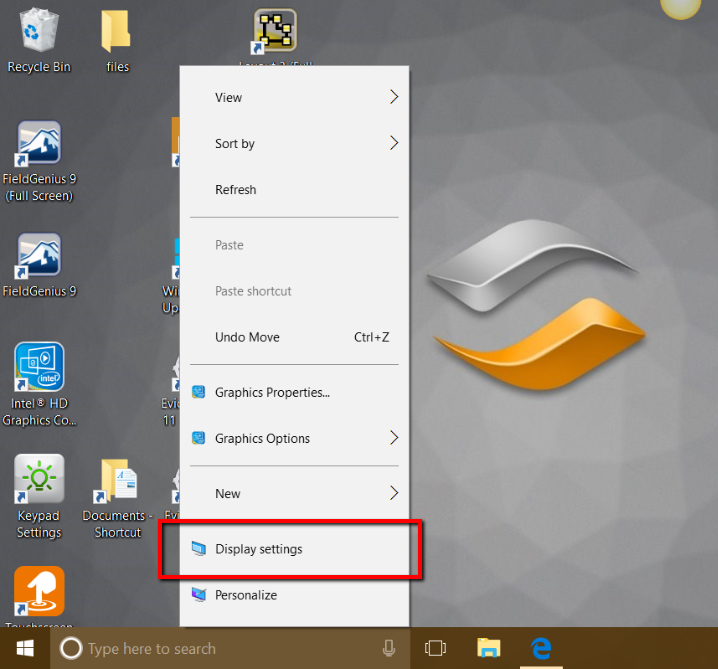Launch Microsoft Edge from the taskbar
718x669 pixels.
click(541, 648)
